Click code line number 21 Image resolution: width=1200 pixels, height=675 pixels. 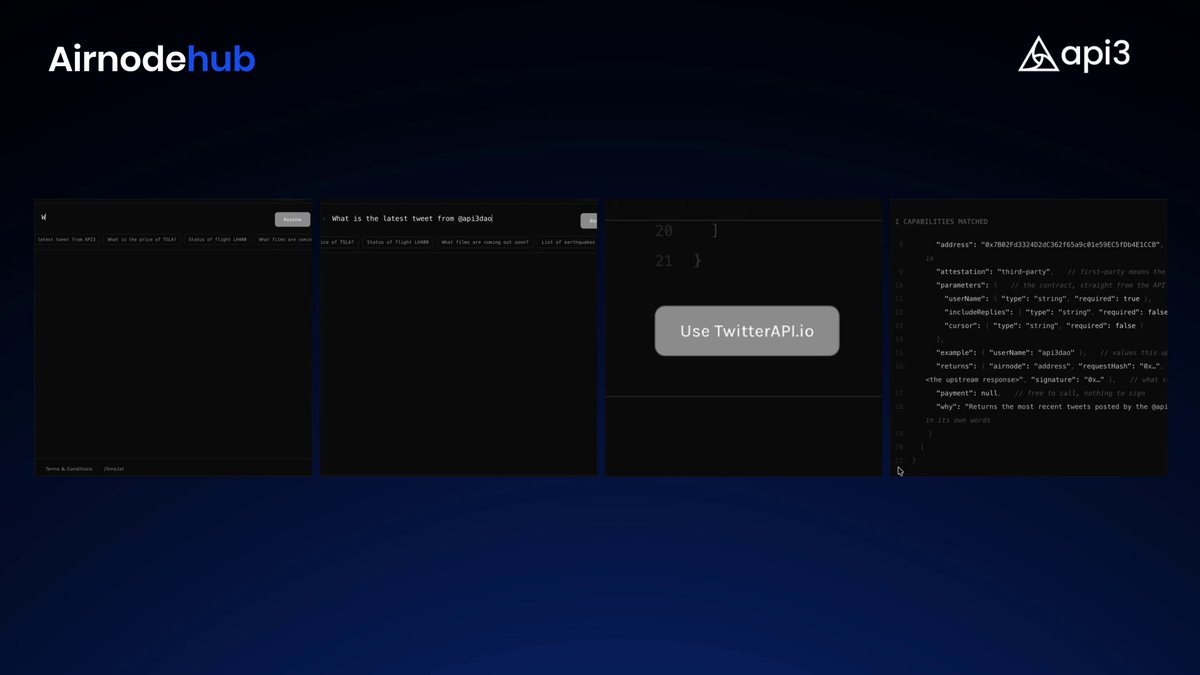(664, 260)
